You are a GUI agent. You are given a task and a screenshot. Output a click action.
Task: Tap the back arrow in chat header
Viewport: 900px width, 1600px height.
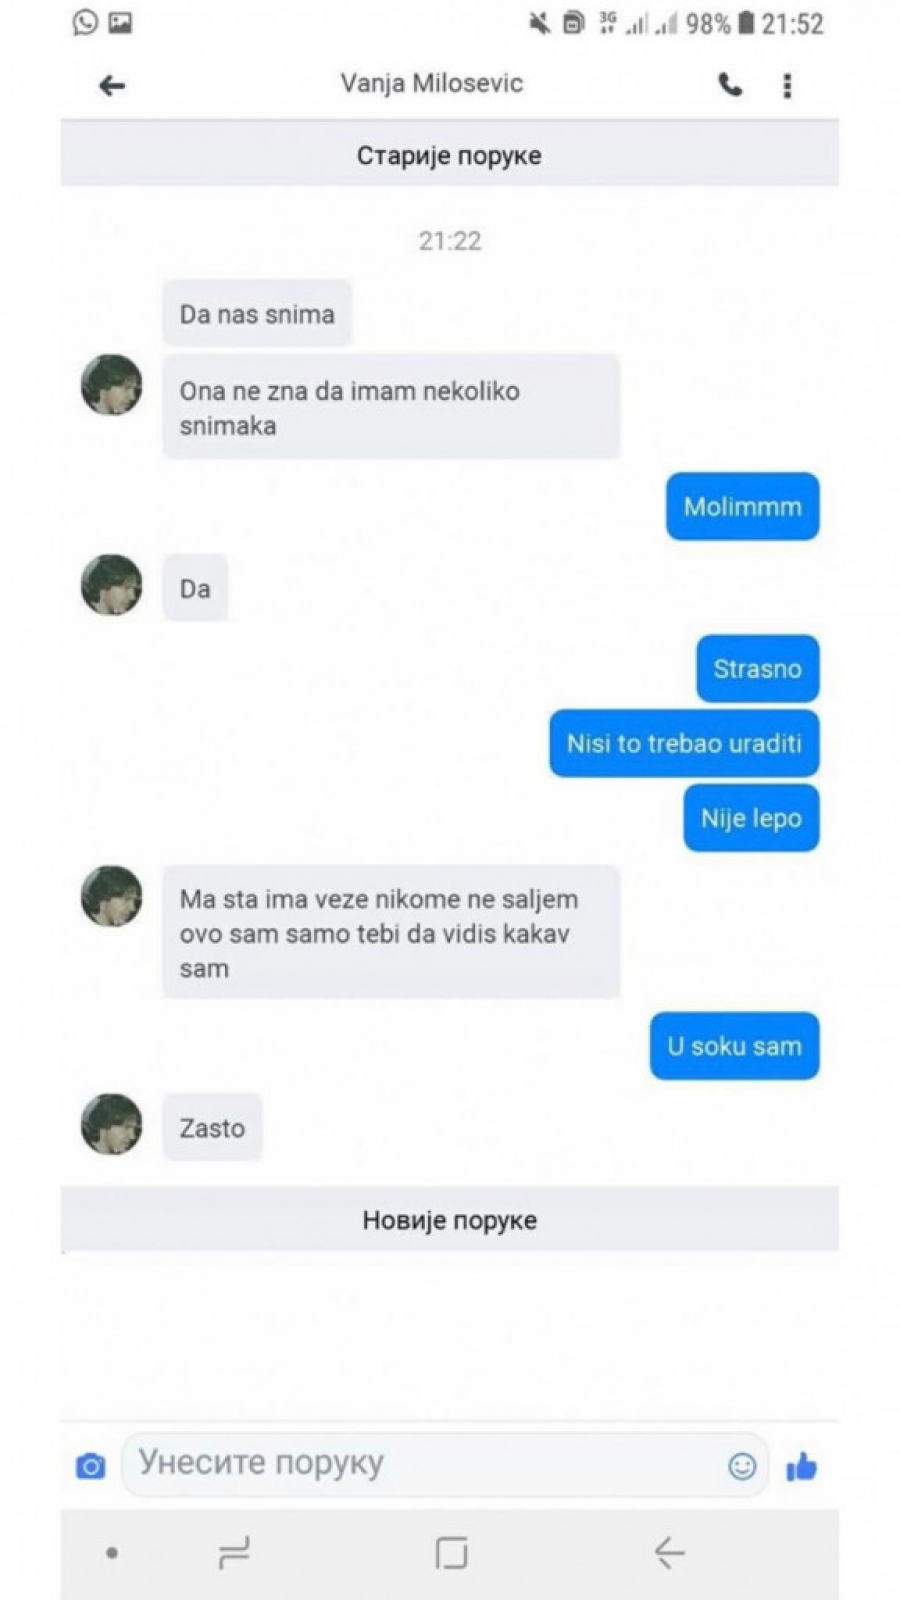(x=112, y=86)
